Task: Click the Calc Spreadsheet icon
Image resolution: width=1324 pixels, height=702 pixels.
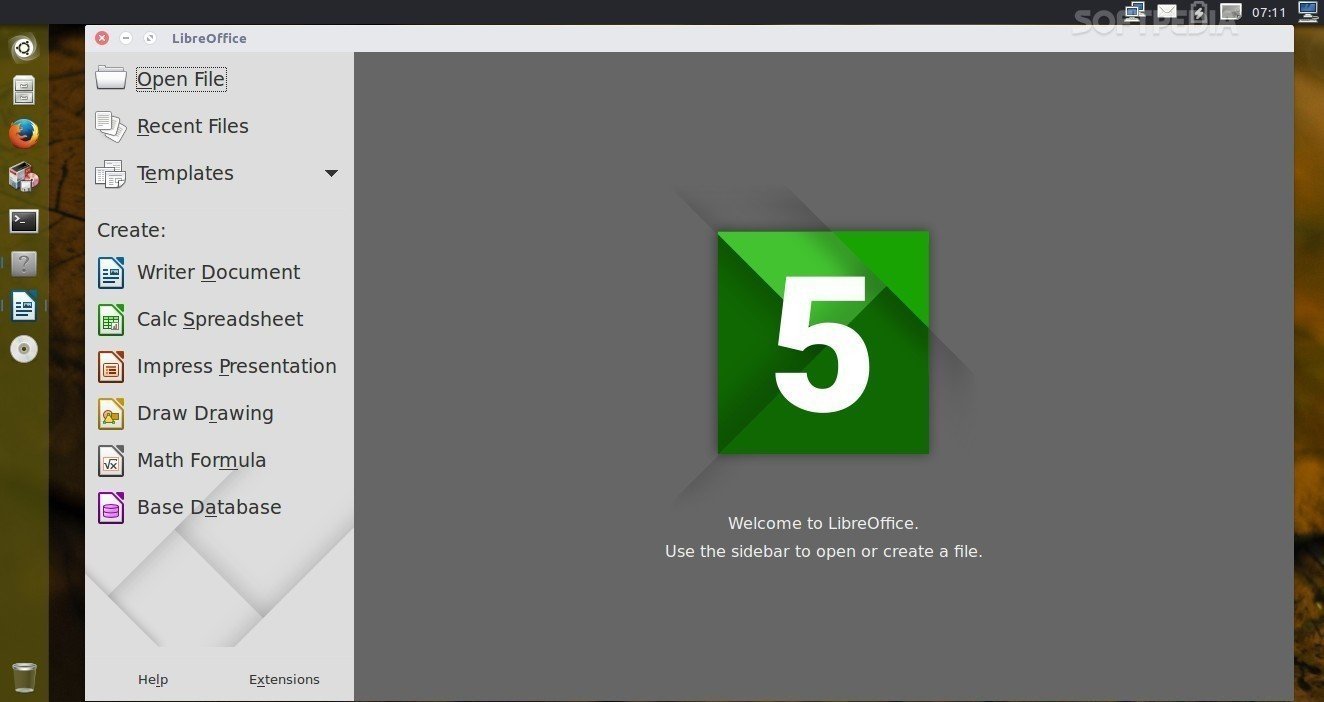Action: pyautogui.click(x=111, y=319)
